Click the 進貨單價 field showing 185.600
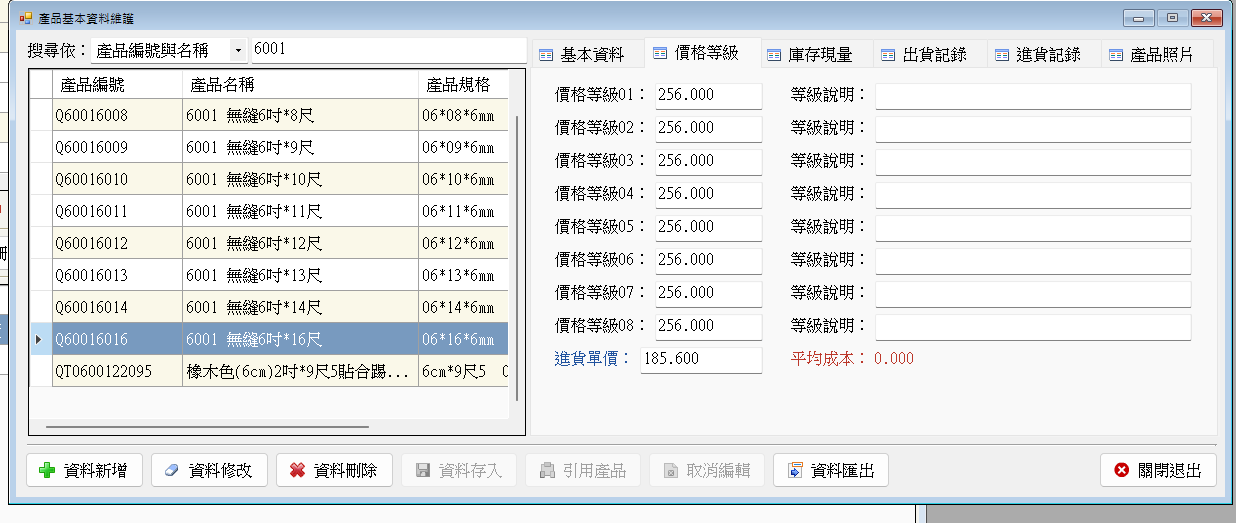 [701, 359]
